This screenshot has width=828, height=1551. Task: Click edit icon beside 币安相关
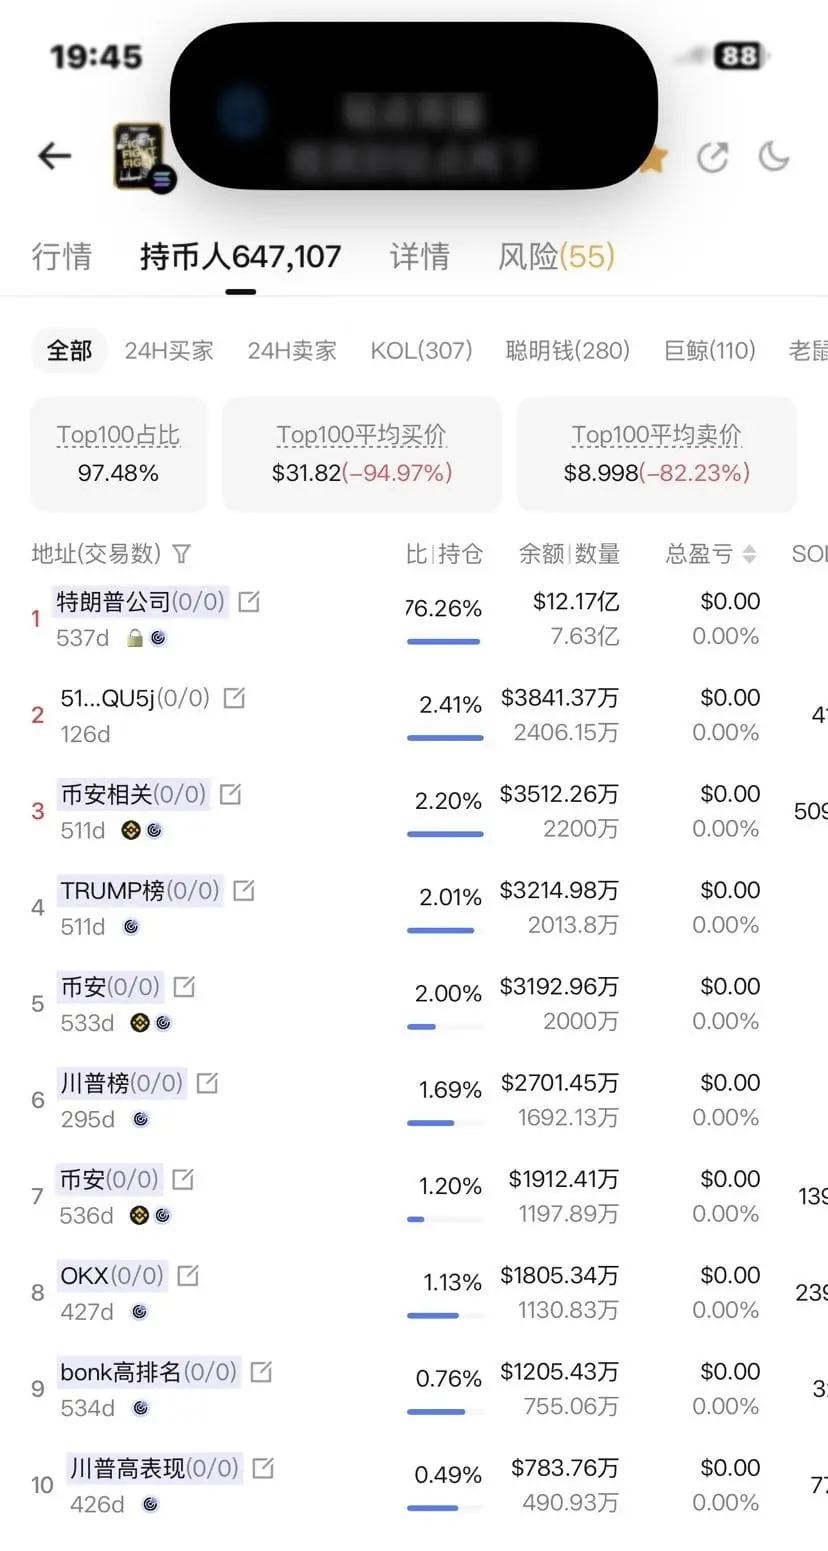click(230, 795)
